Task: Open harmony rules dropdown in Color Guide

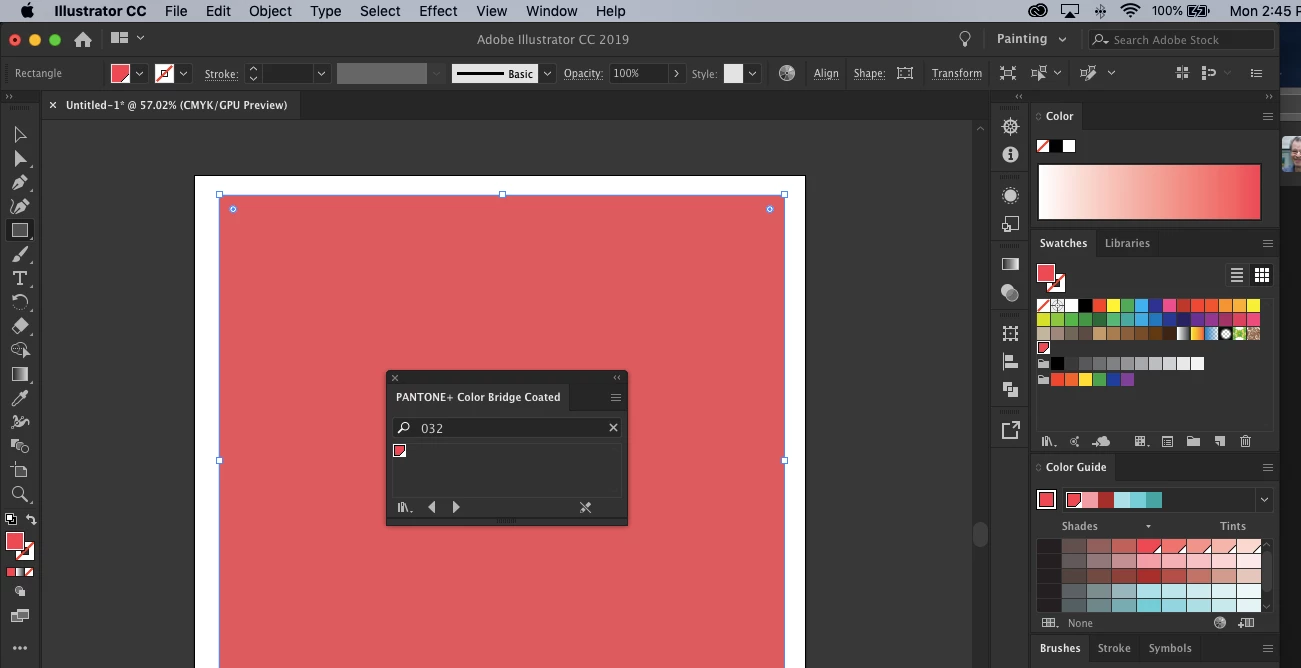Action: pos(1264,500)
